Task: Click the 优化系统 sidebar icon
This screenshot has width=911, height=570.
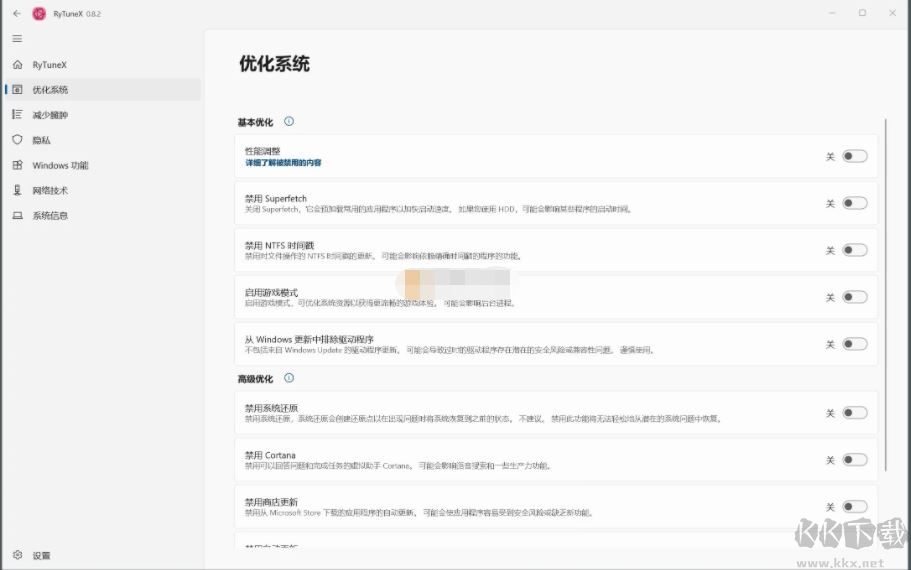Action: [17, 89]
